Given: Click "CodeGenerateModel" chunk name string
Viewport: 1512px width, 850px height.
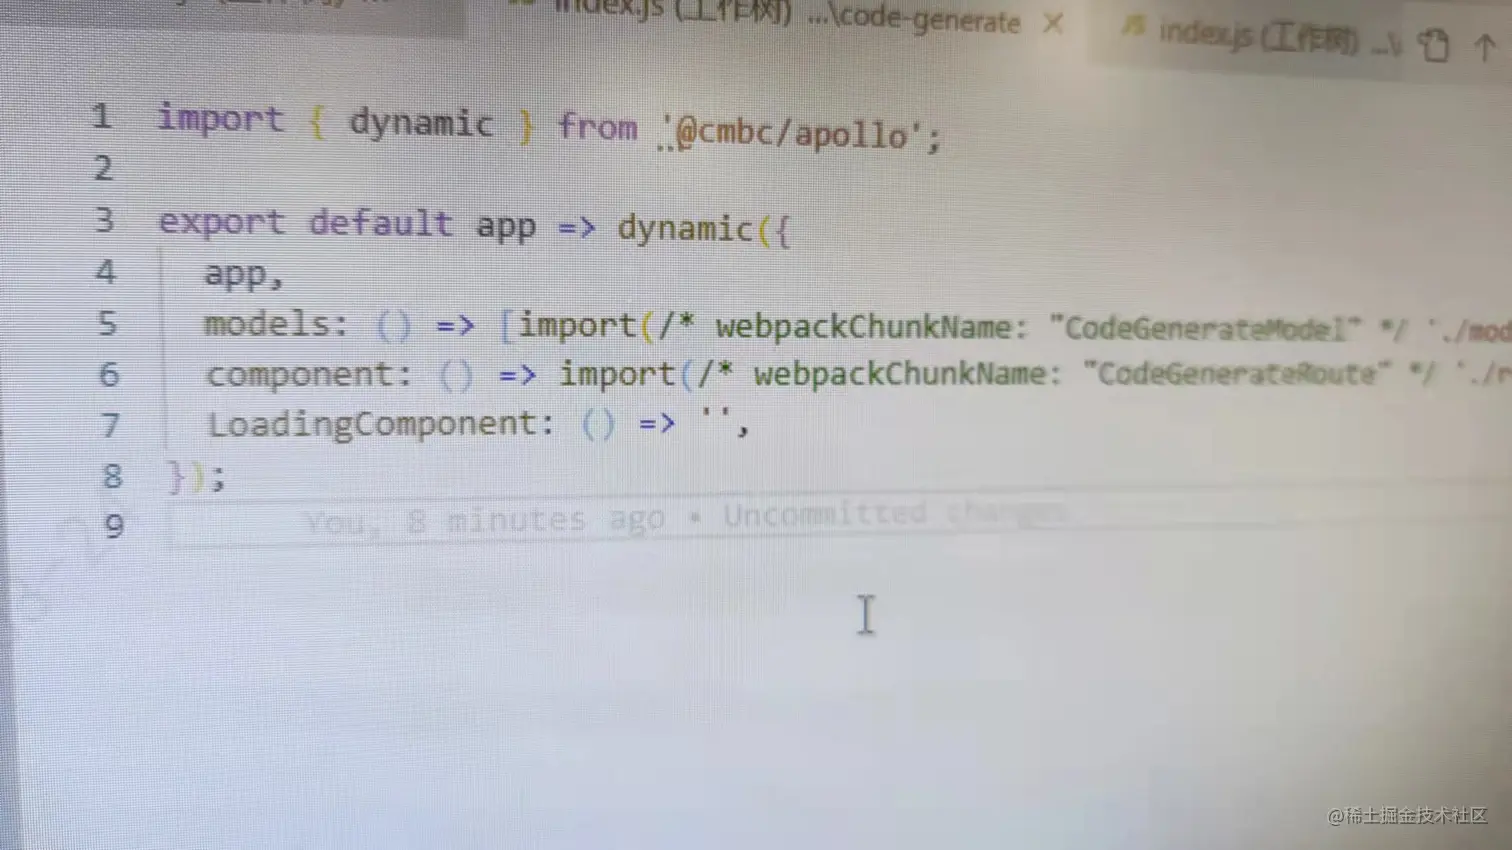Looking at the screenshot, I should tap(1205, 329).
